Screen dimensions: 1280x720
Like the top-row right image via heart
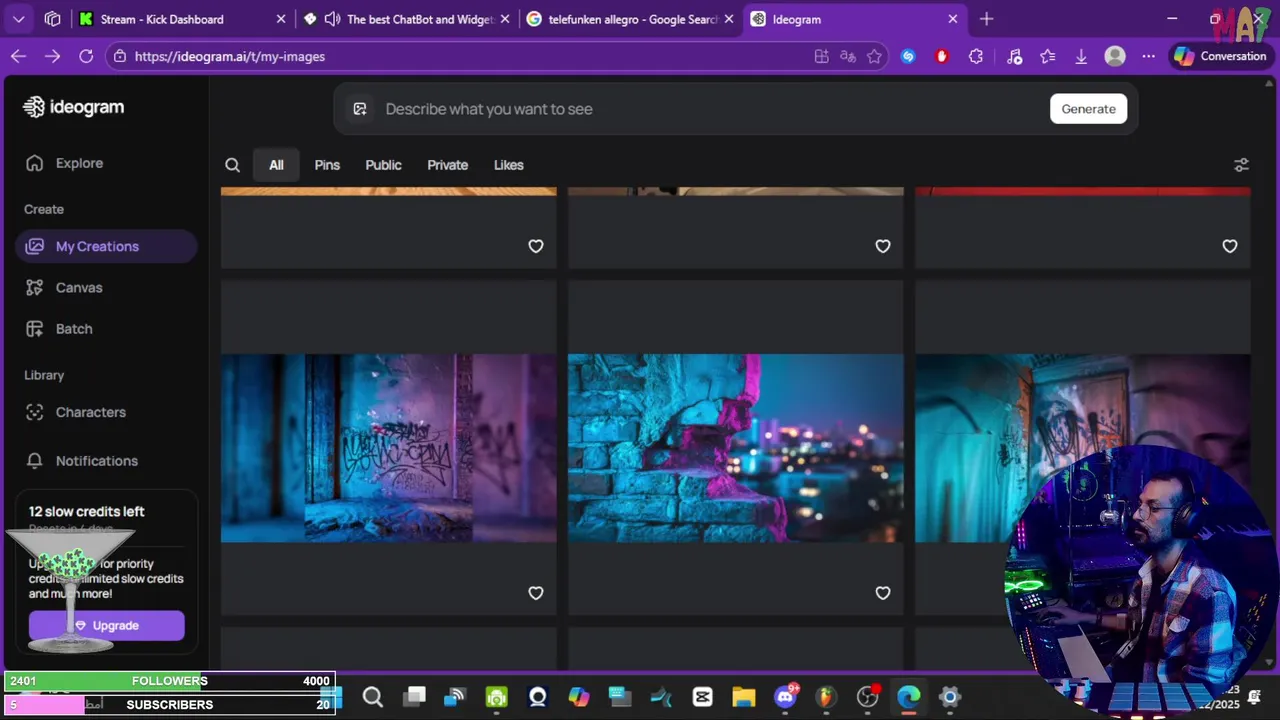[1230, 246]
